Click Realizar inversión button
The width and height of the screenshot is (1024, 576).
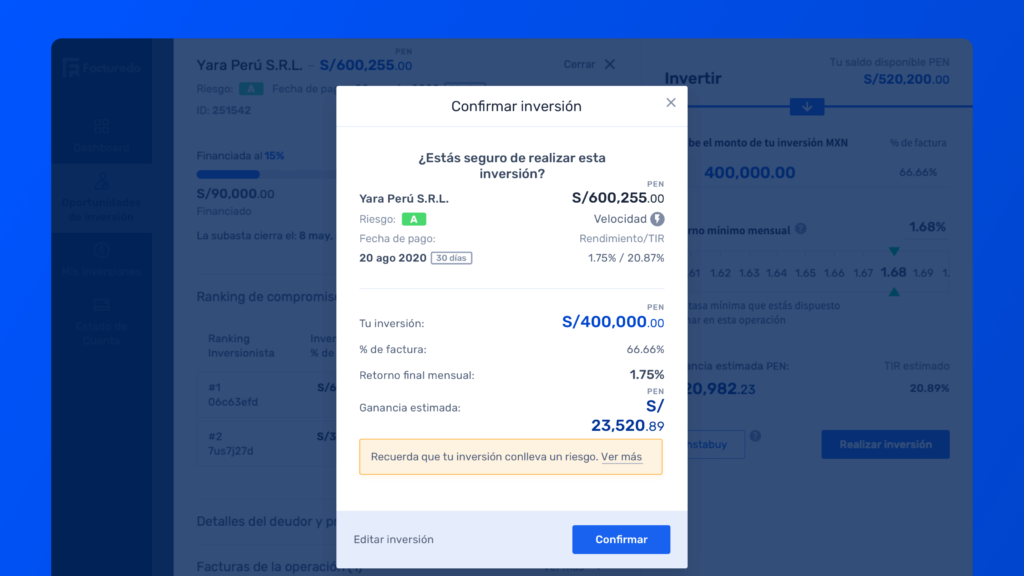885,444
